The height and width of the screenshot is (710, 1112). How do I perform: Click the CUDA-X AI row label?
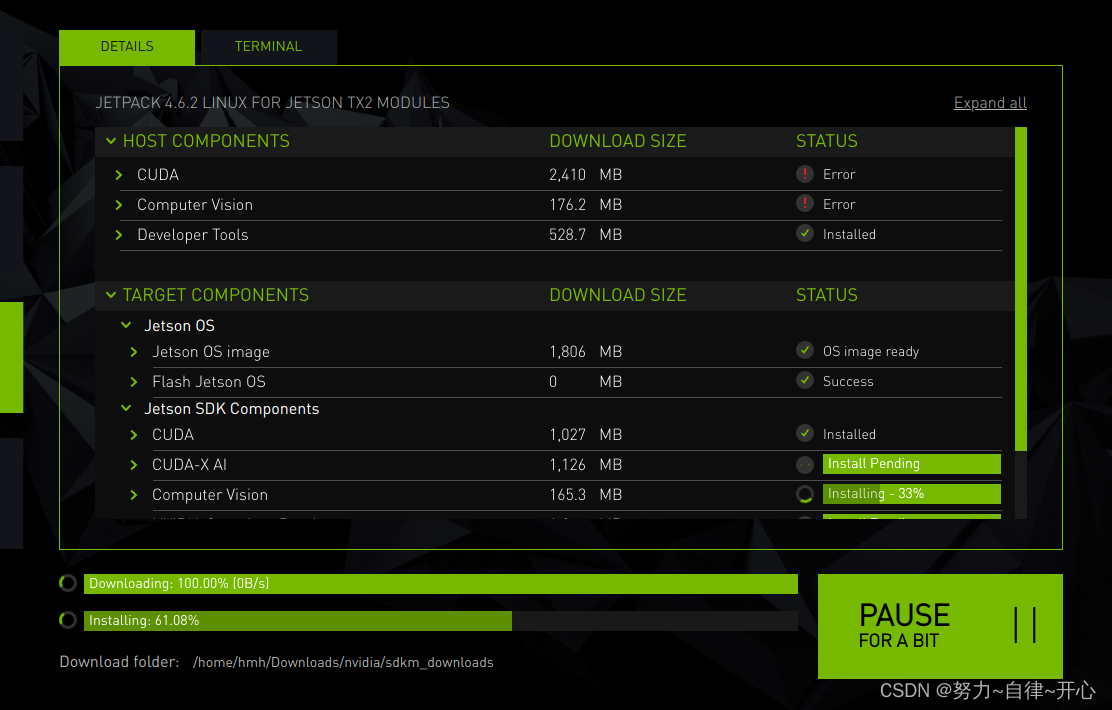click(x=189, y=465)
